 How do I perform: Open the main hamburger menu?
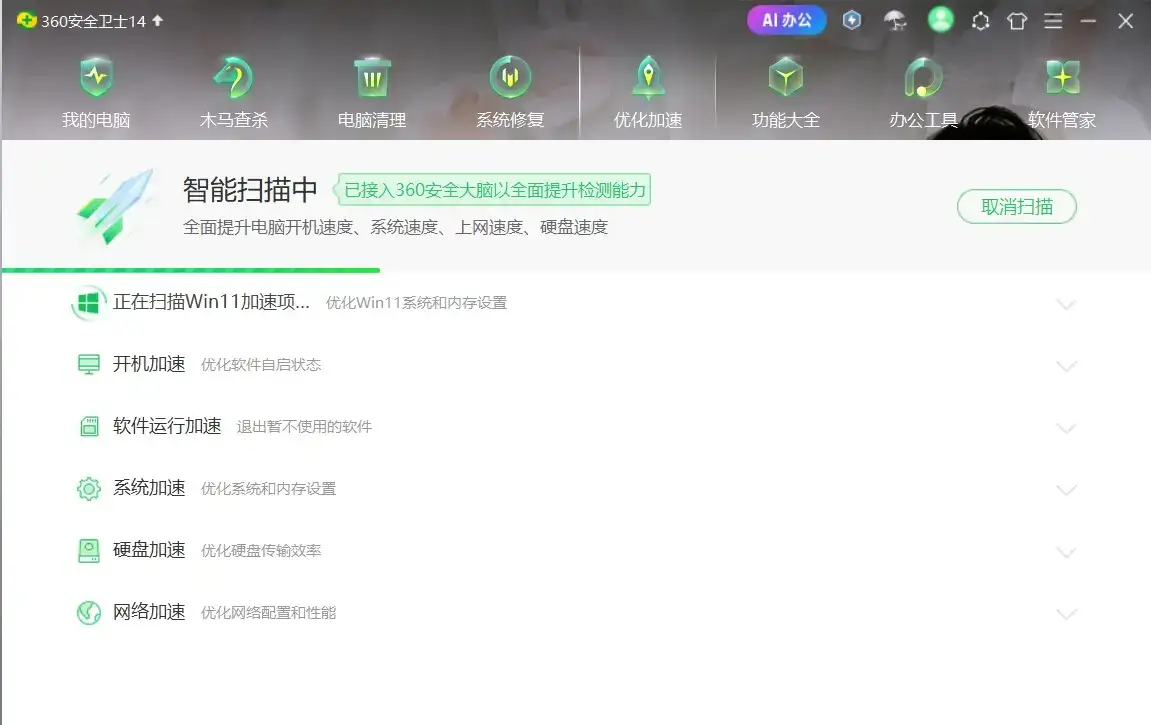pos(1053,21)
